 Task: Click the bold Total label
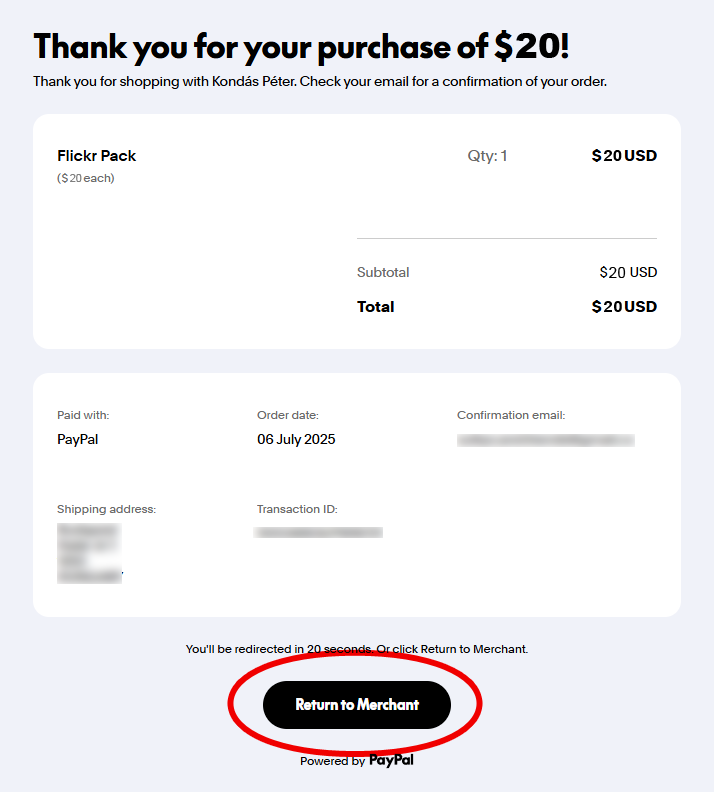pos(376,307)
